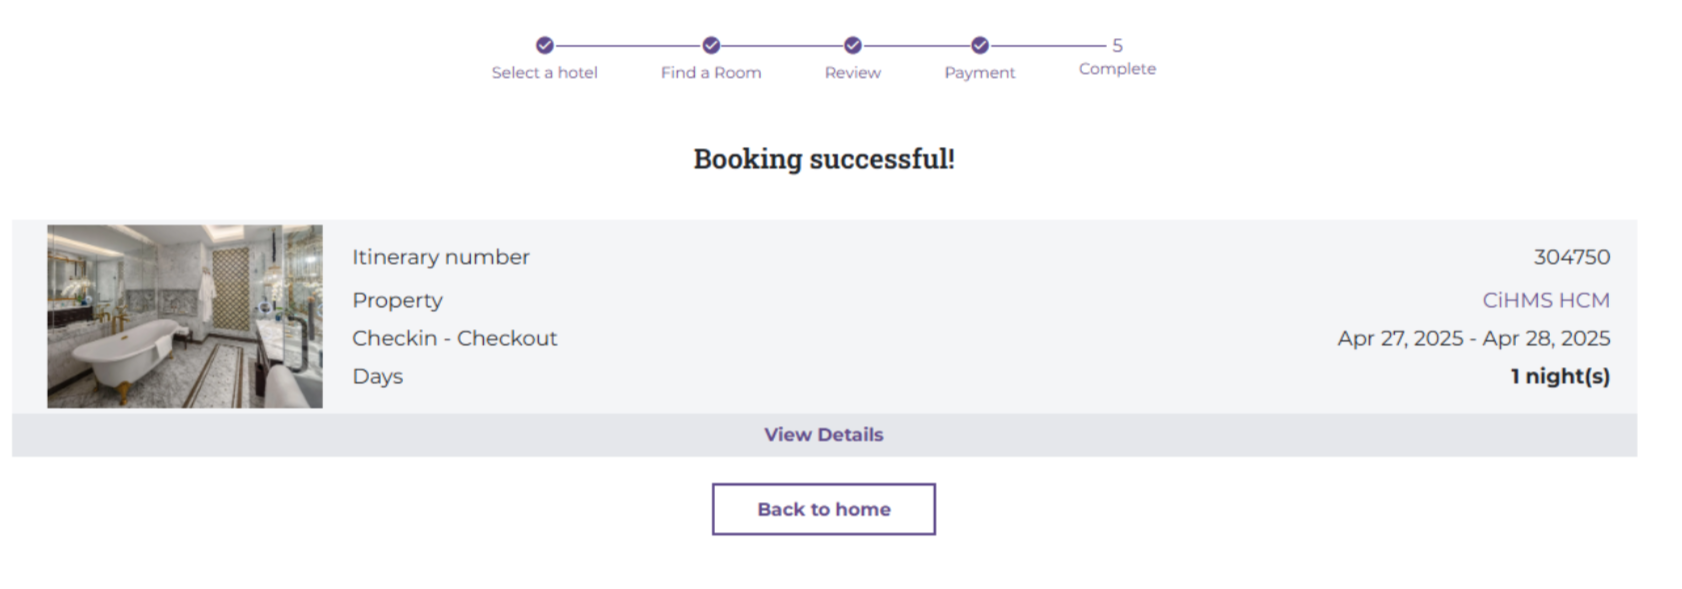Click the Find a Room checkmark icon
Screen dimensions: 1682x589
711,45
